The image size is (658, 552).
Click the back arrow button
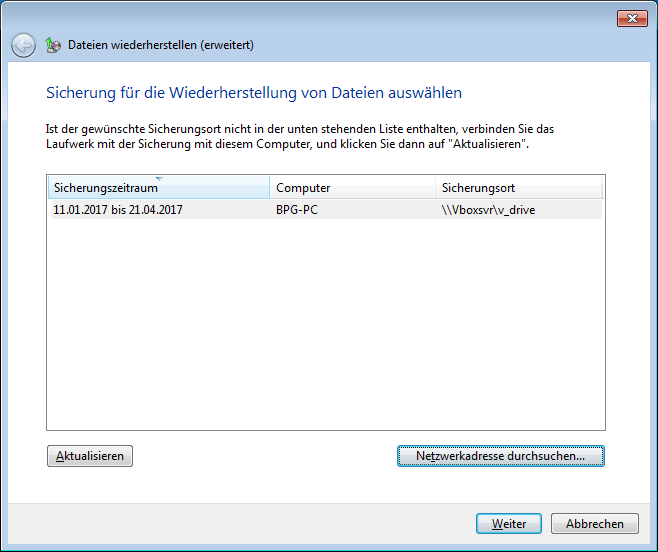[x=23, y=45]
